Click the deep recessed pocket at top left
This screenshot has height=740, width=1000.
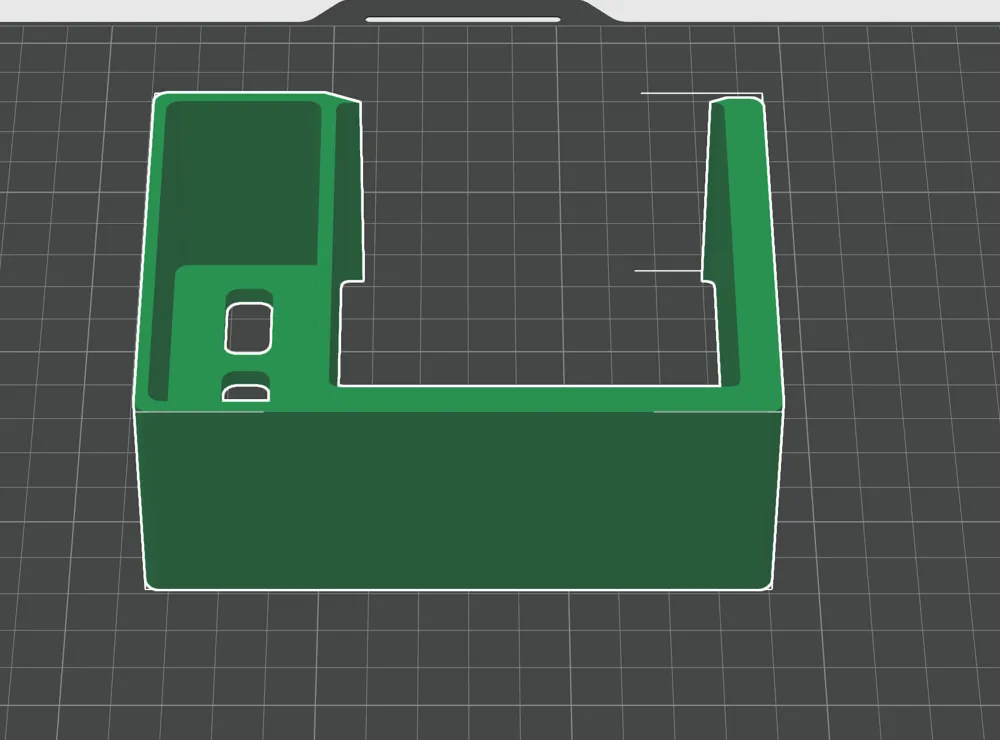244,182
